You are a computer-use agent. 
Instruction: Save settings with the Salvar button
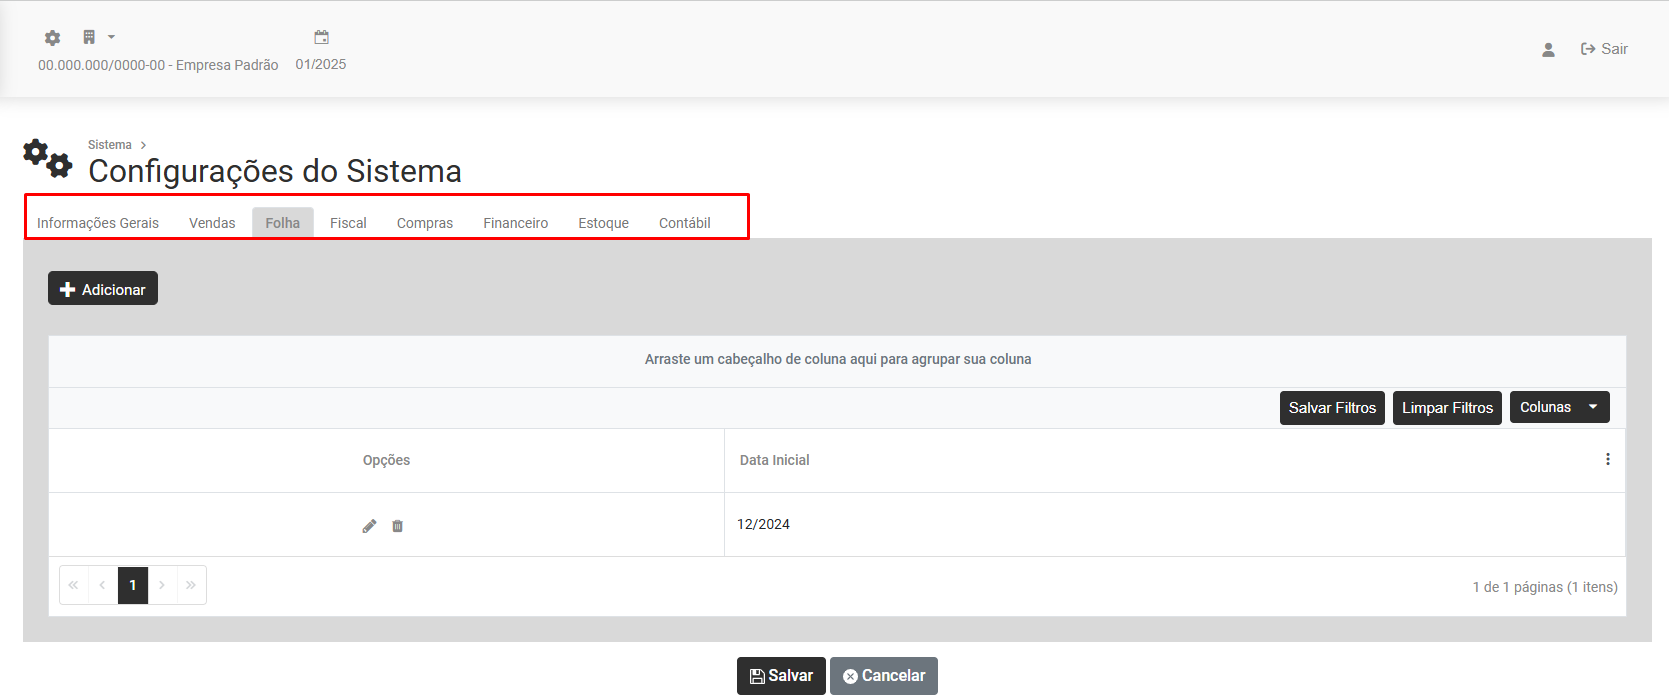pyautogui.click(x=781, y=676)
